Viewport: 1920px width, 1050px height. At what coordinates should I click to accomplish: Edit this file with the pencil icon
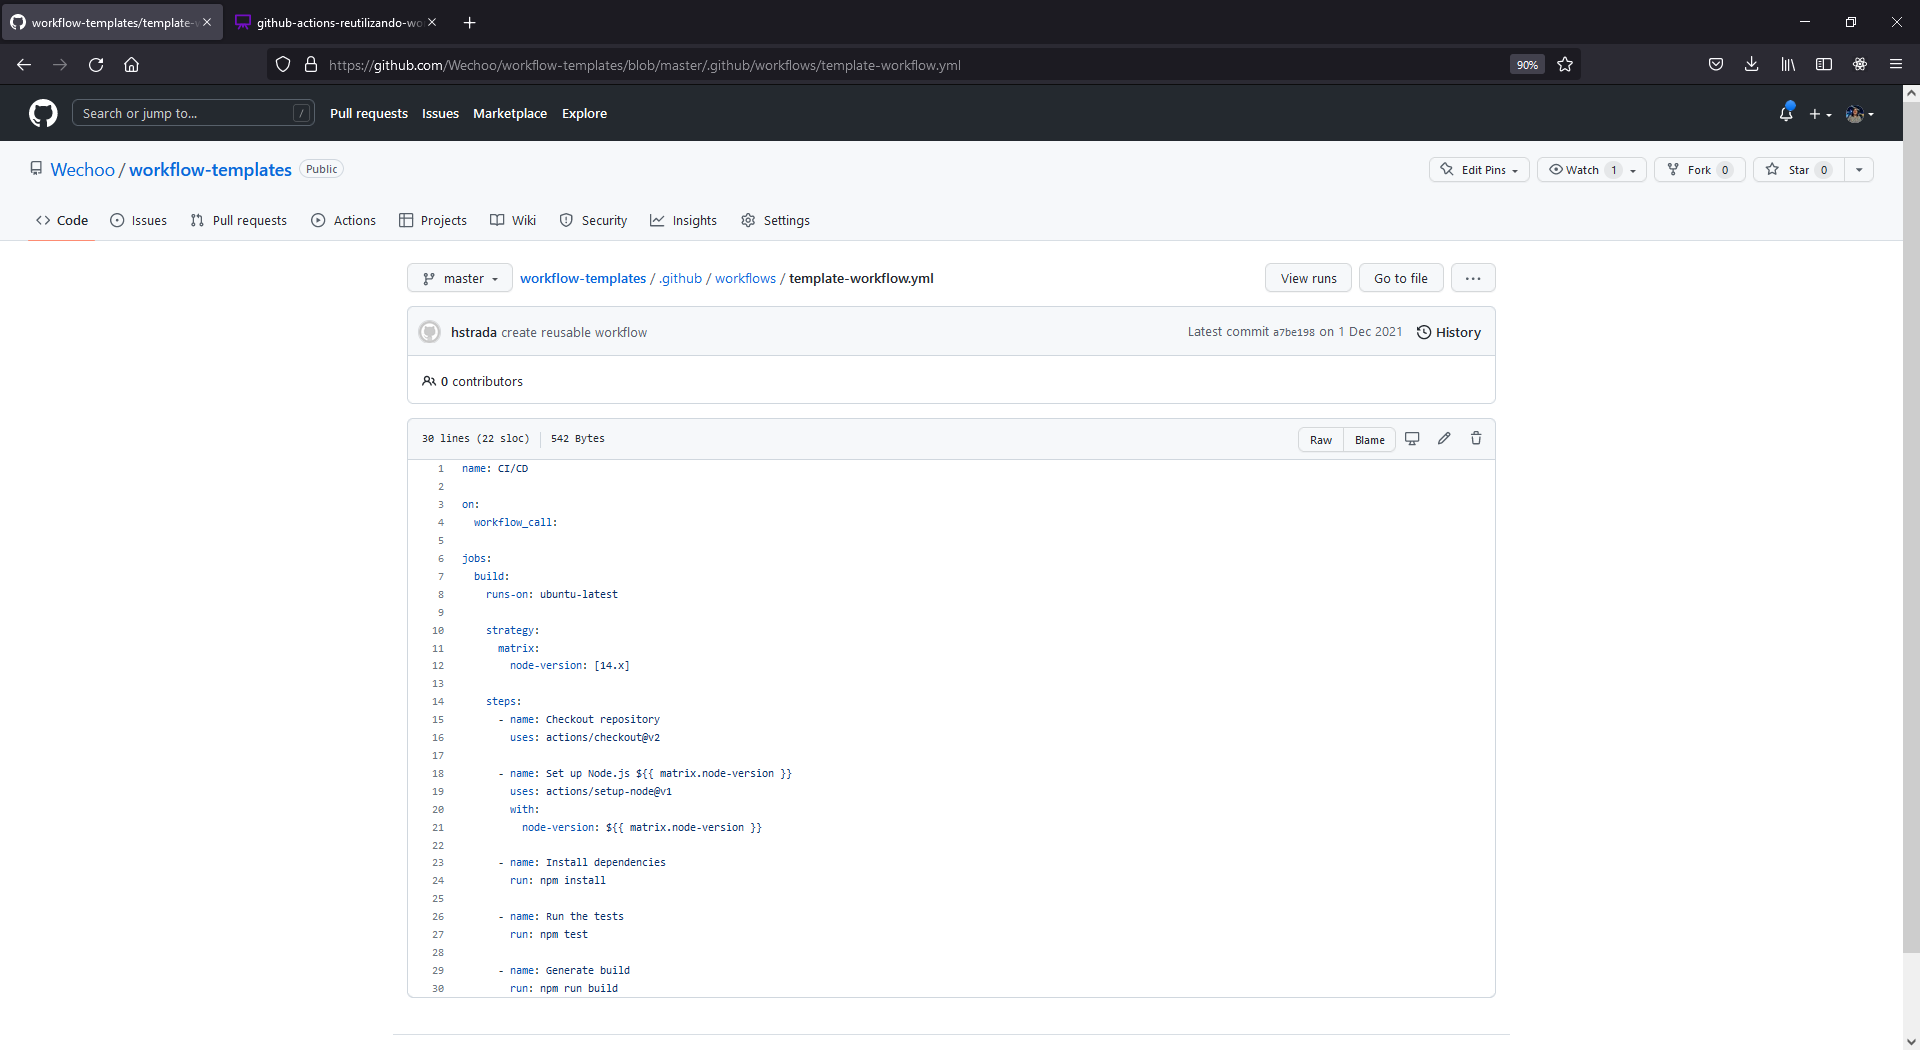1444,439
